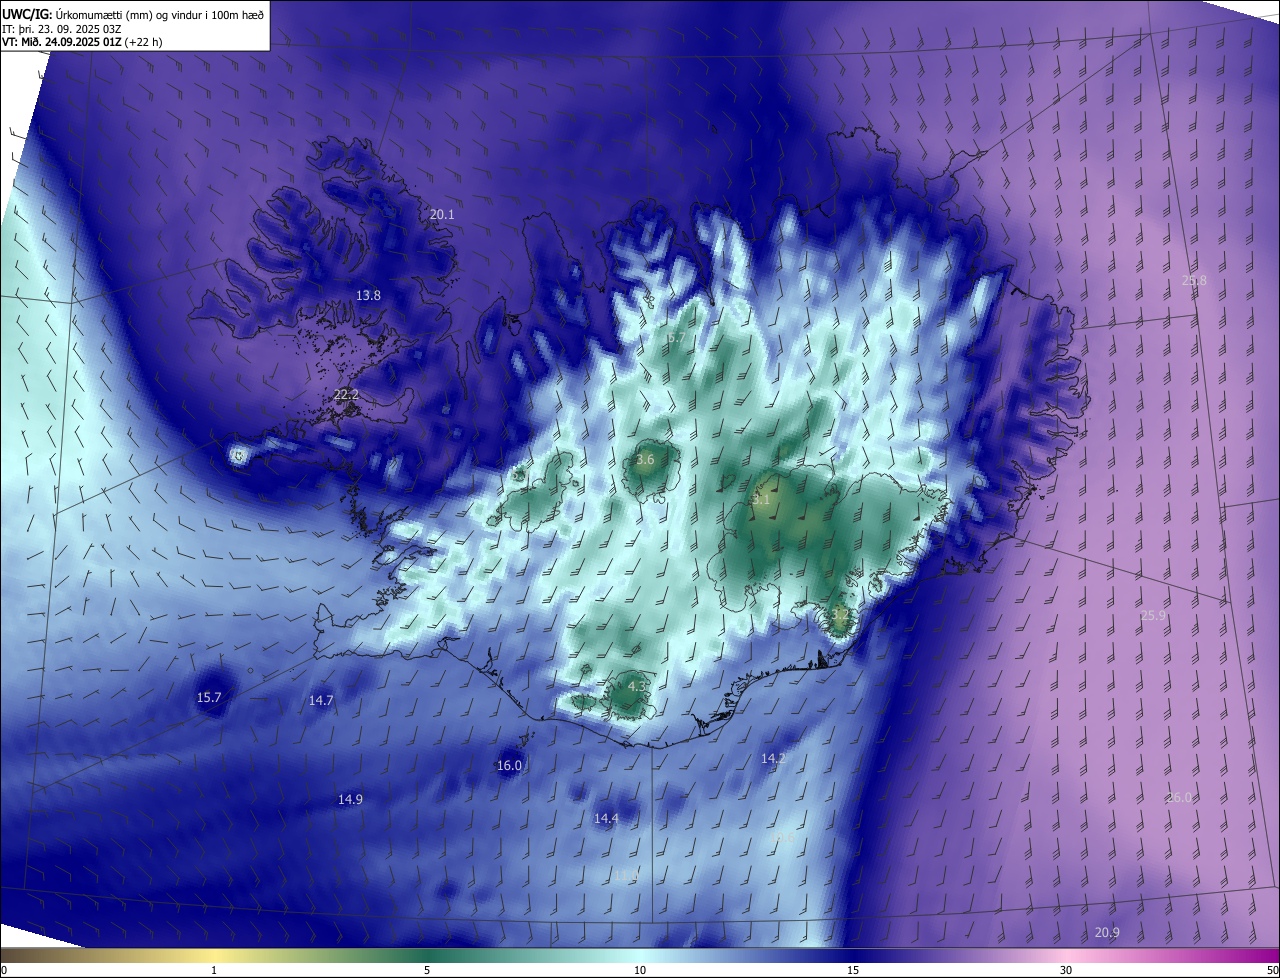Click the color scale tick labeled 5
Image resolution: width=1280 pixels, height=978 pixels.
tap(427, 970)
